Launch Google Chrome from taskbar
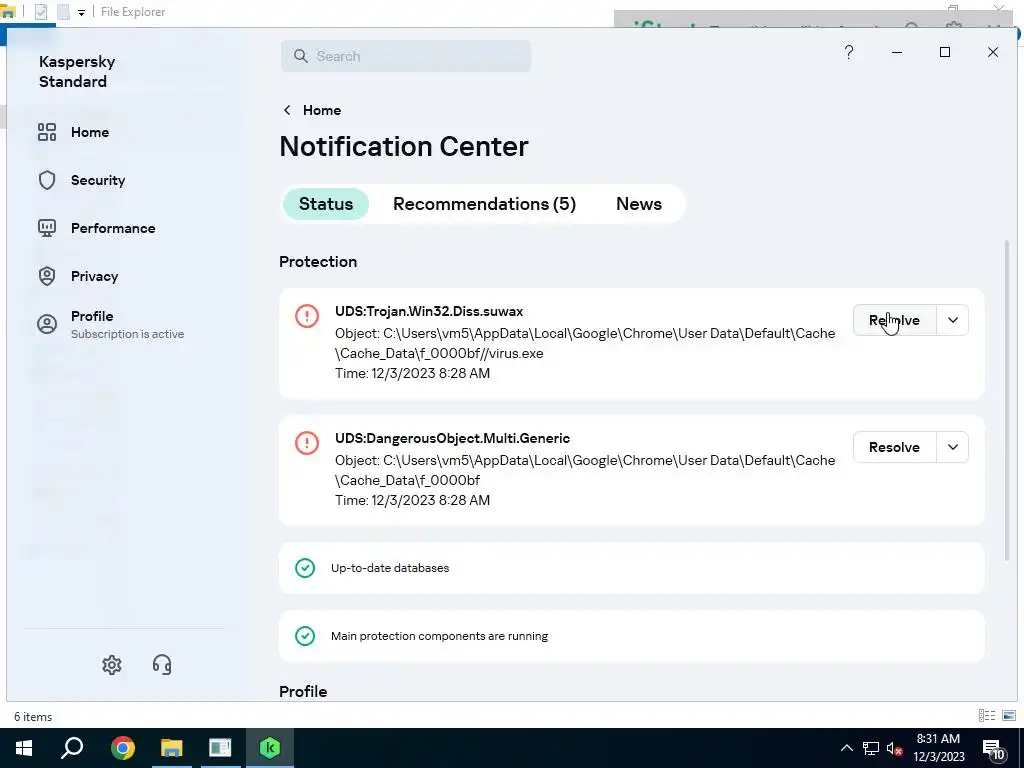 (123, 748)
